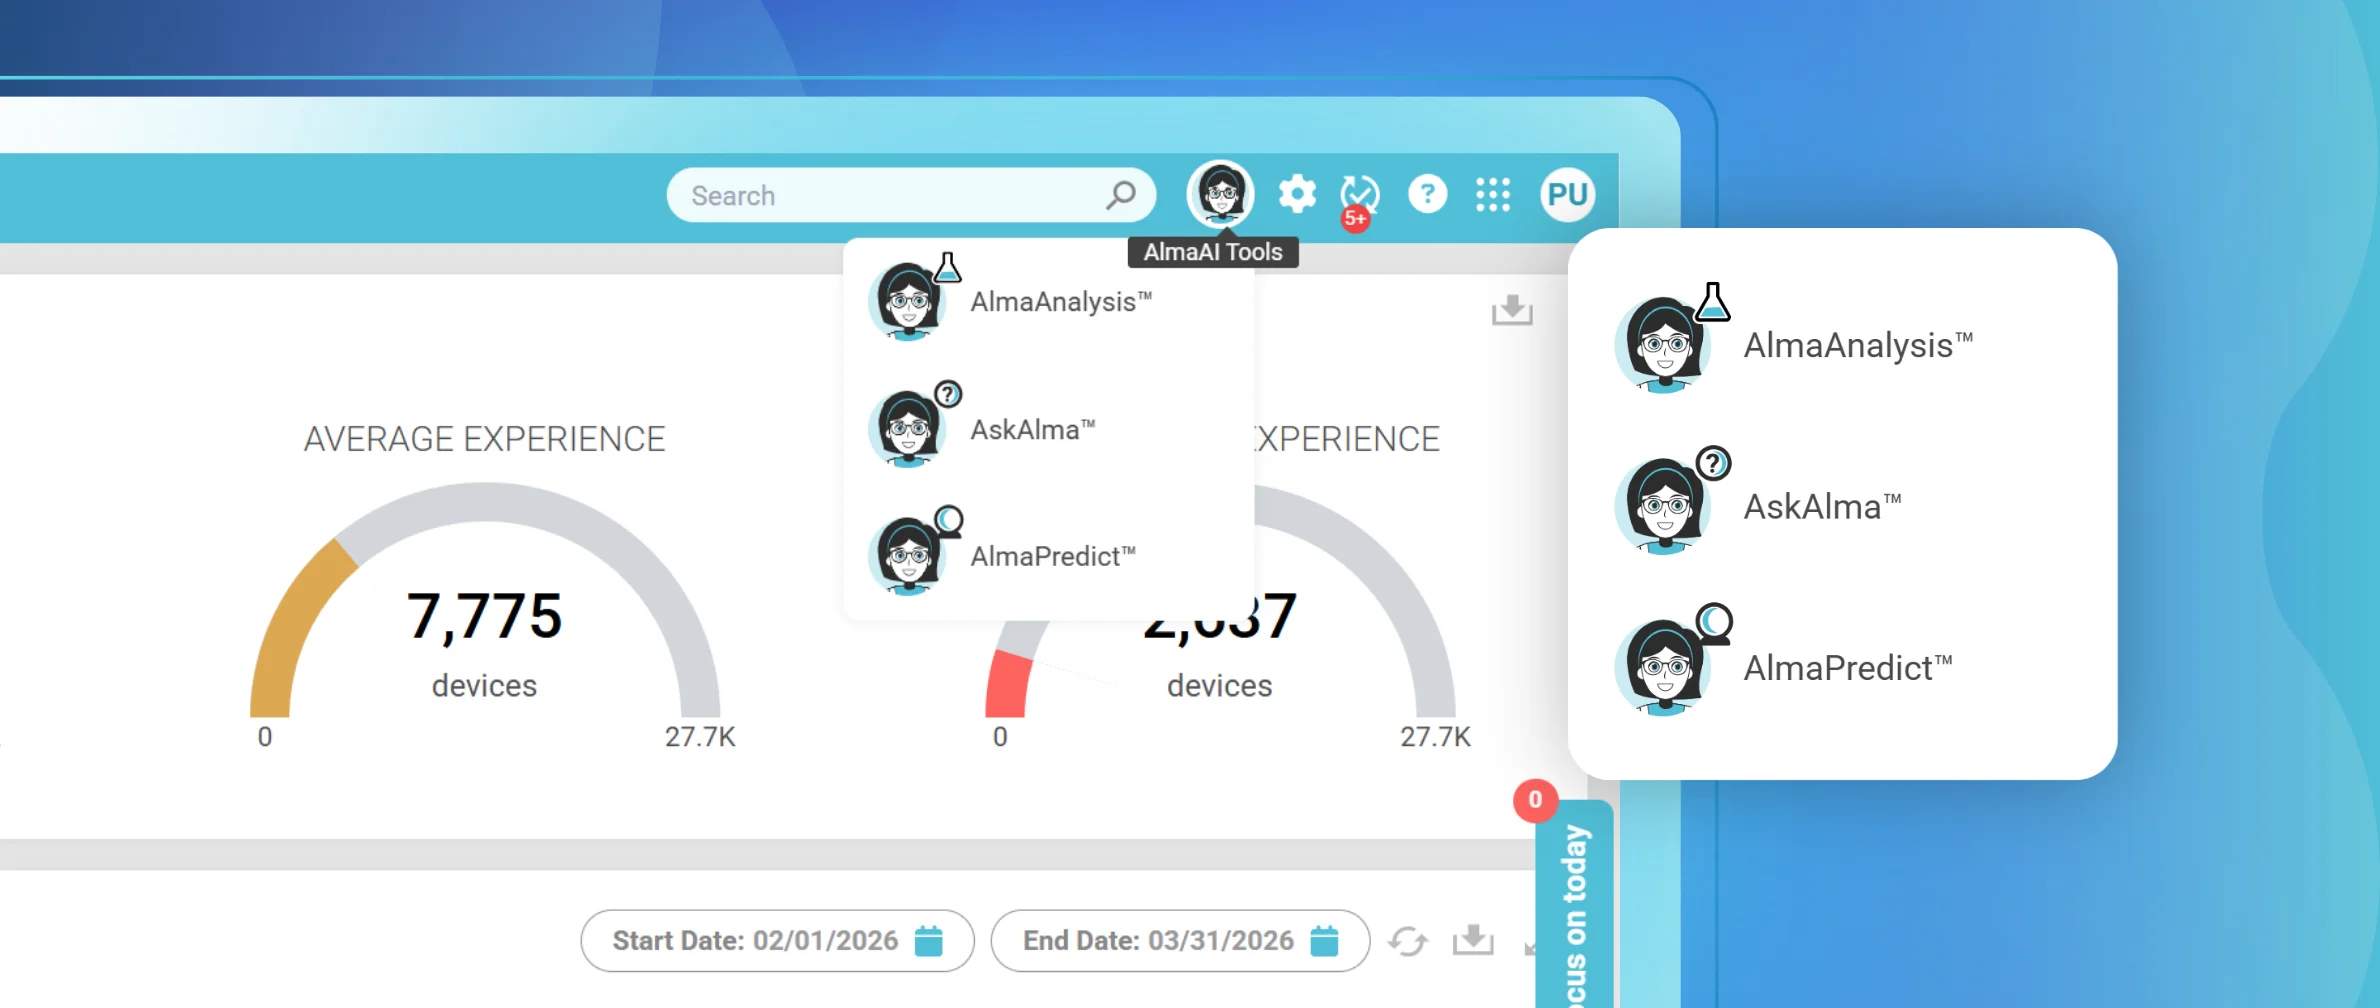Select AskAlma in the dropdown menu

point(1049,428)
